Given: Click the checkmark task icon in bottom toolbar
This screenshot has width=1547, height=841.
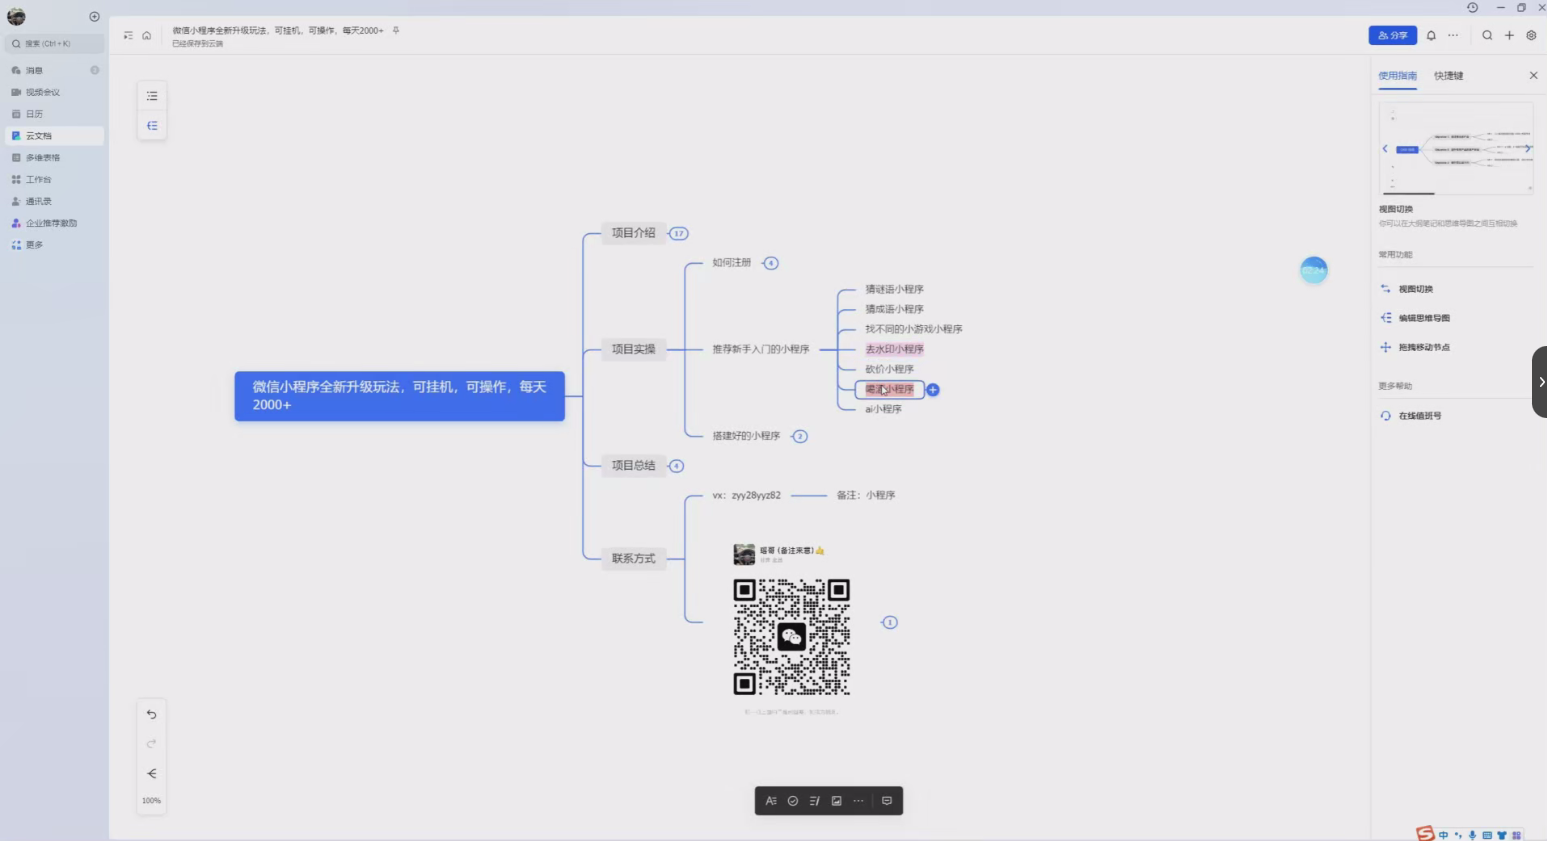Looking at the screenshot, I should point(793,801).
